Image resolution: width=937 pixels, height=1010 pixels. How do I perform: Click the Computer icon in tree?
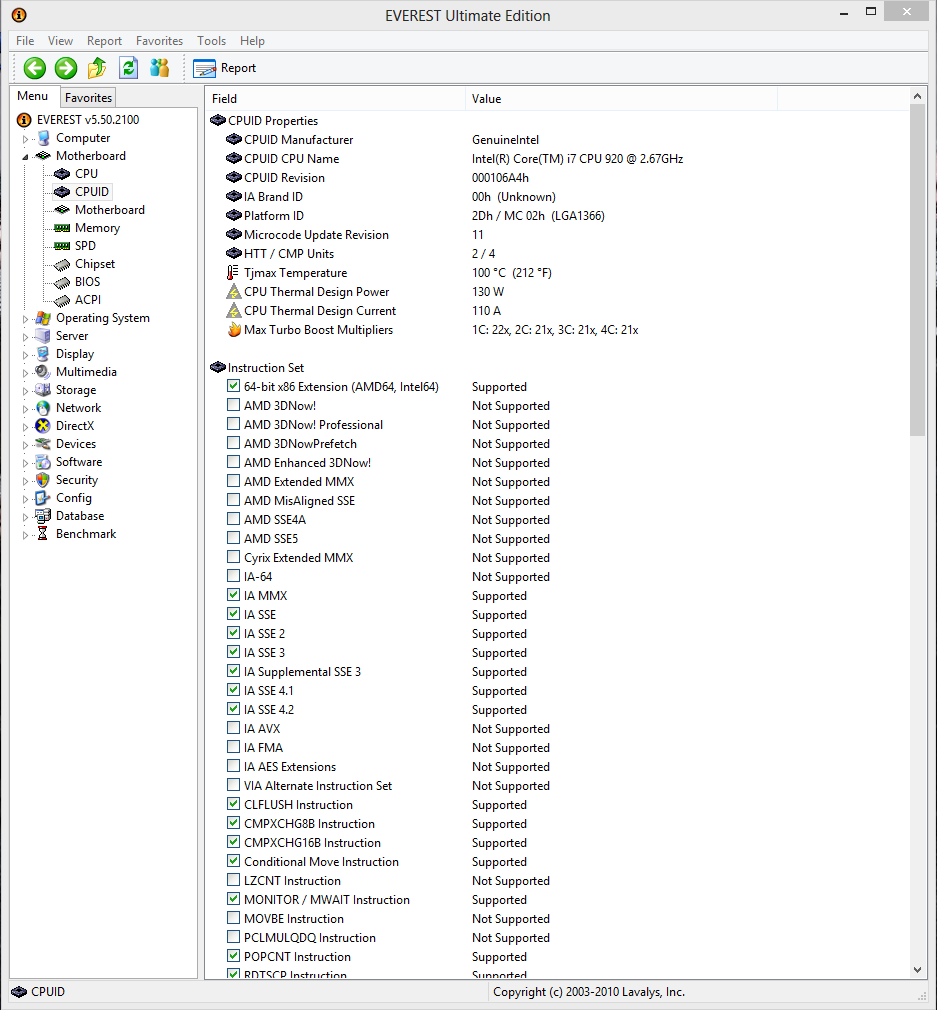(x=43, y=138)
